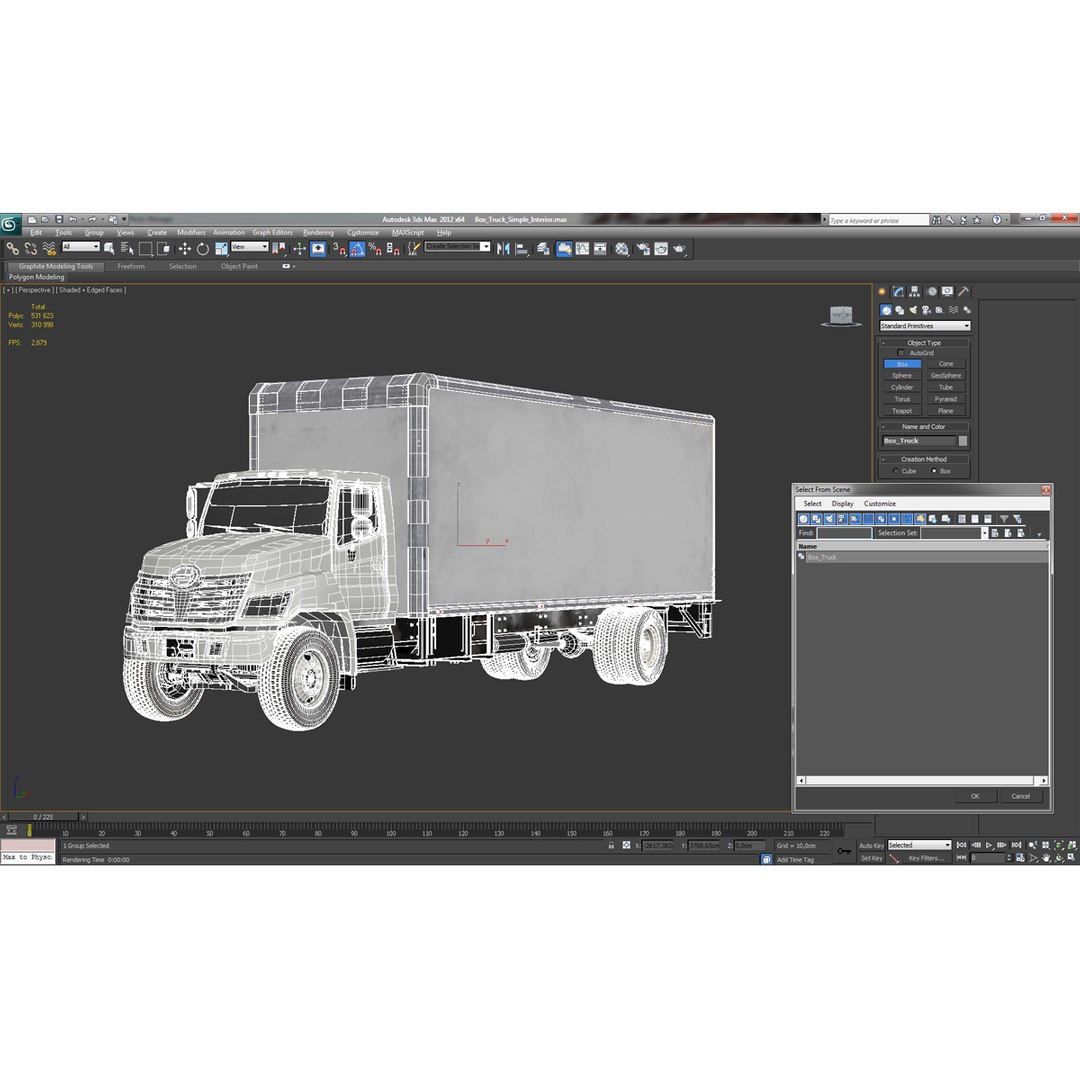This screenshot has width=1080, height=1080.
Task: Click the object color swatch beside Box_Truck
Action: [x=963, y=441]
